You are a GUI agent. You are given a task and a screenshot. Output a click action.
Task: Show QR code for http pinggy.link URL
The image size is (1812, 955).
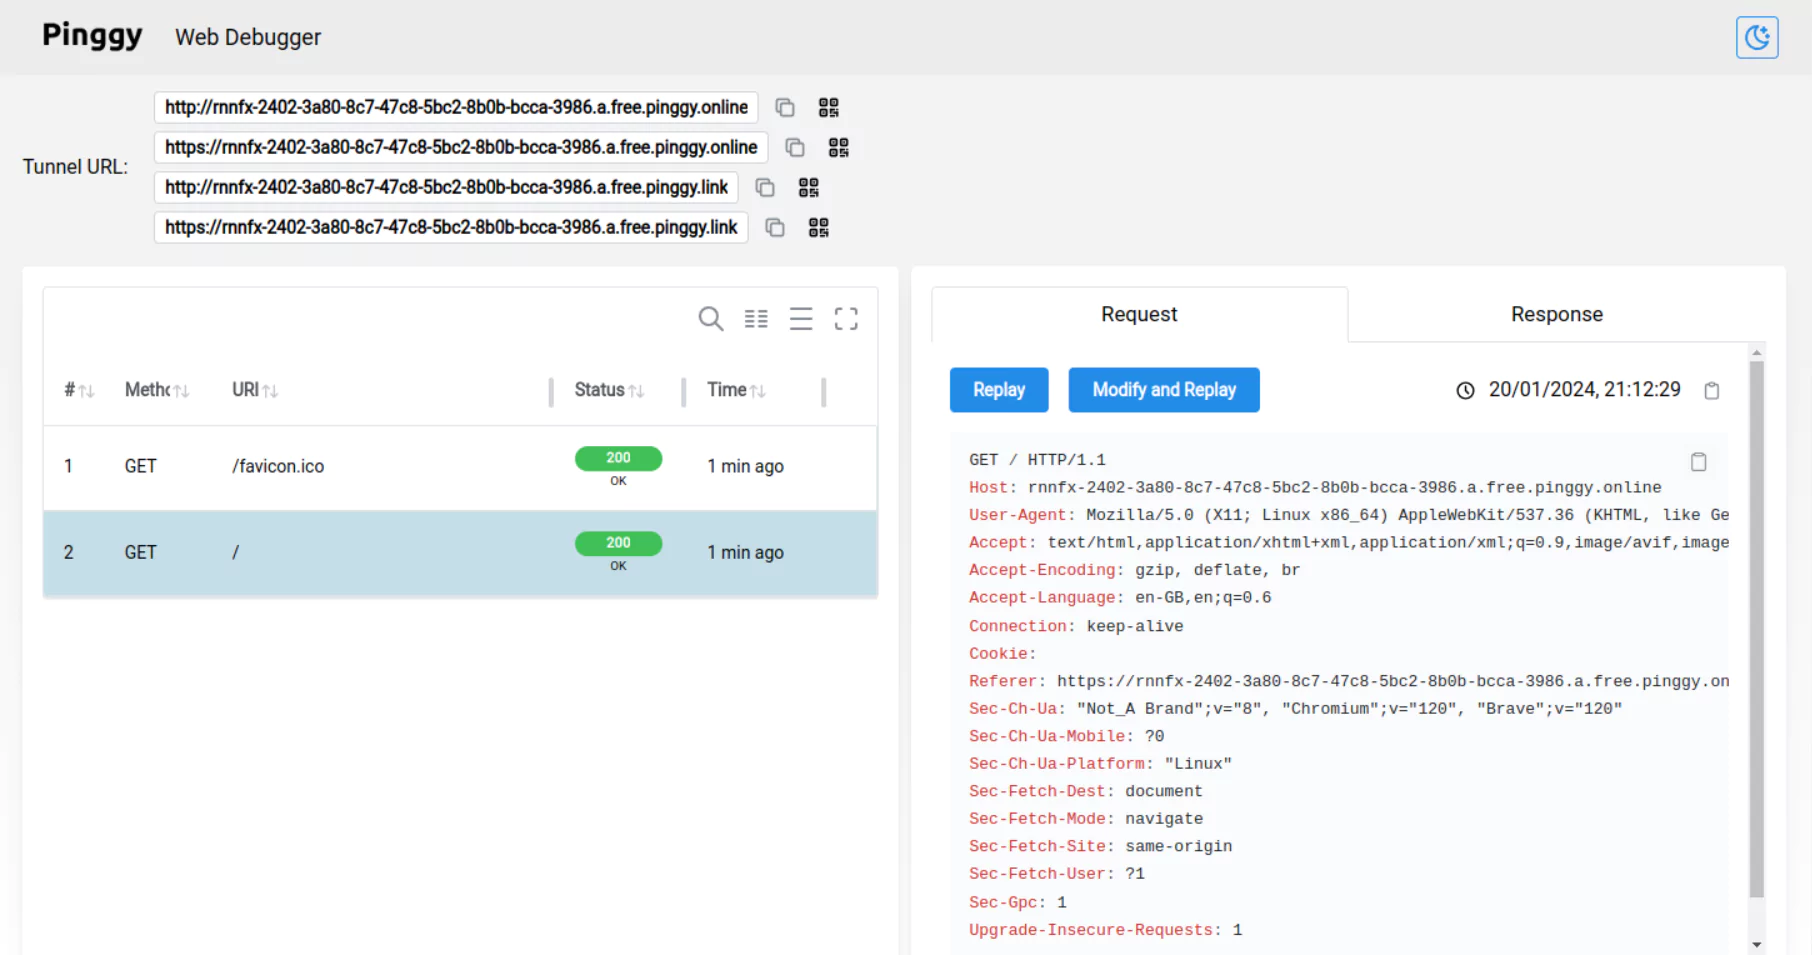(809, 187)
